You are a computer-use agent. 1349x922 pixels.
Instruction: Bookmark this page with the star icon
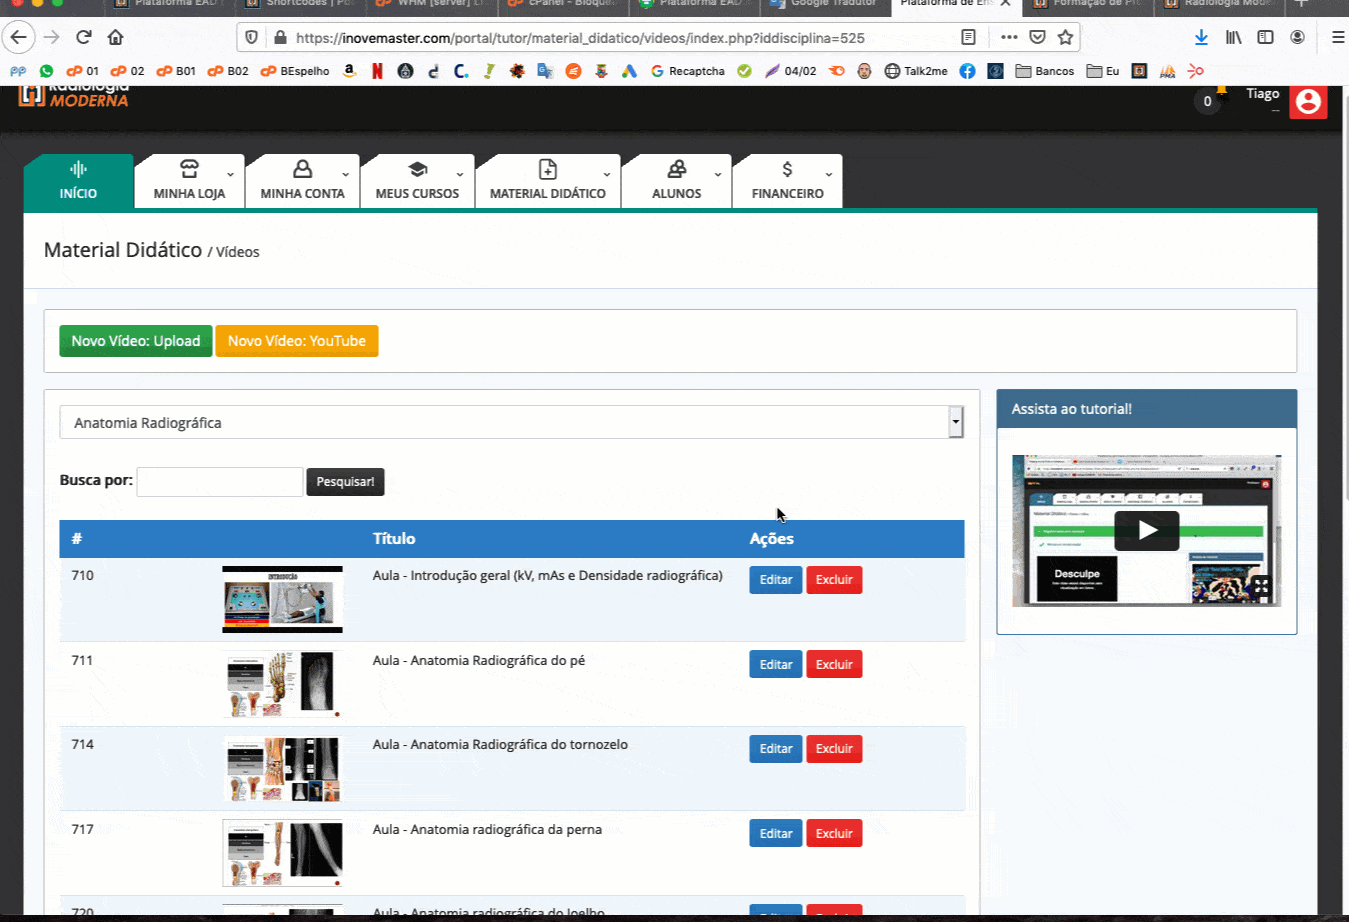[x=1065, y=38]
